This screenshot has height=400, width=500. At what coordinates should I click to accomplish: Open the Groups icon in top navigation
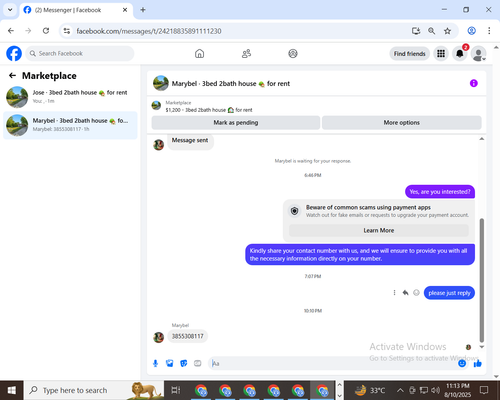293,53
